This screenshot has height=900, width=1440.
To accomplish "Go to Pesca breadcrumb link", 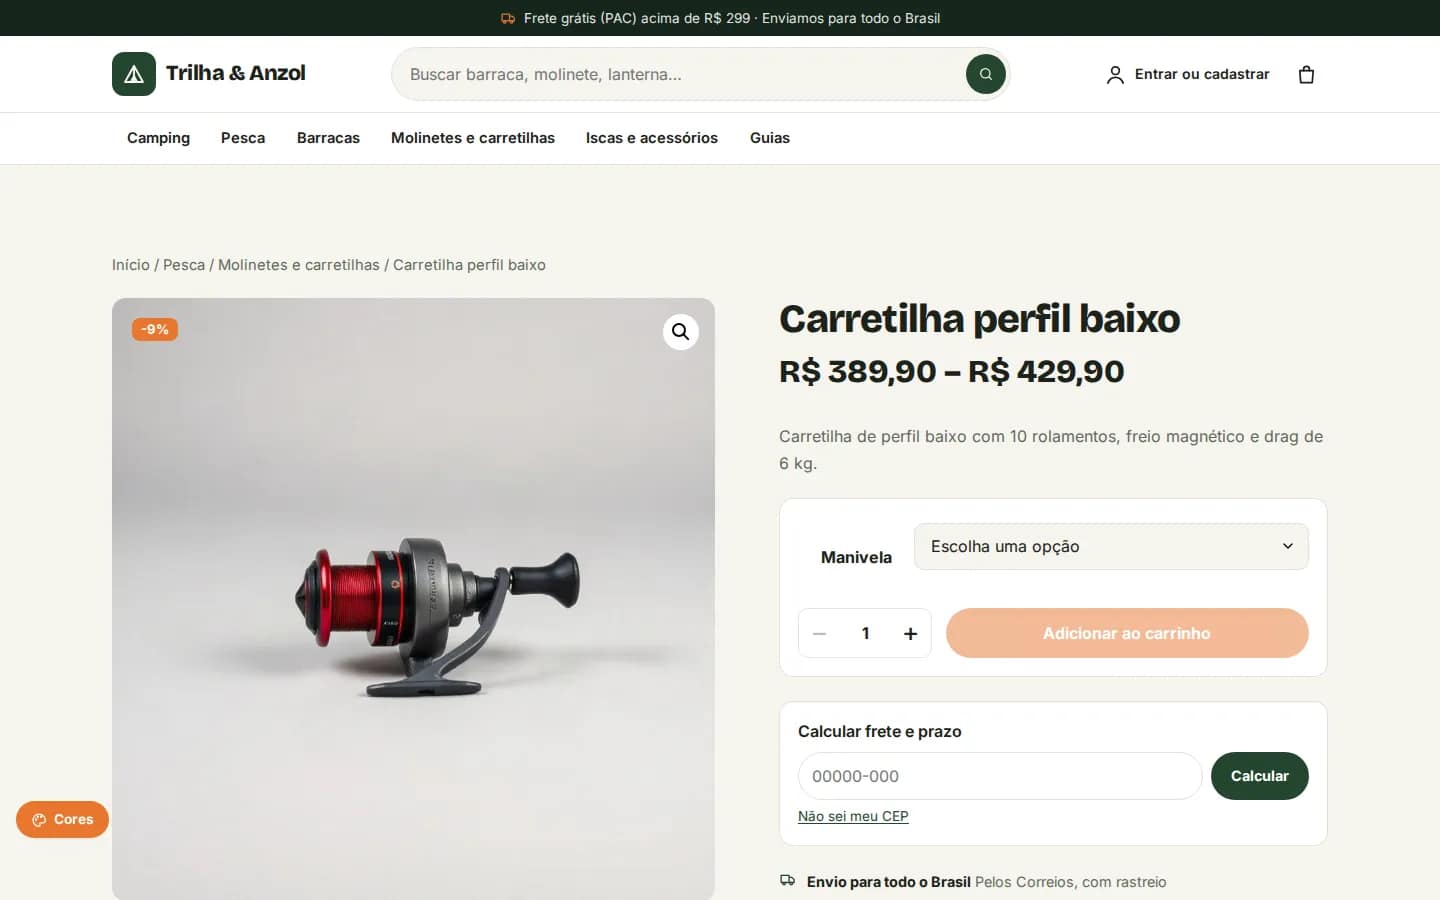I will click(184, 265).
